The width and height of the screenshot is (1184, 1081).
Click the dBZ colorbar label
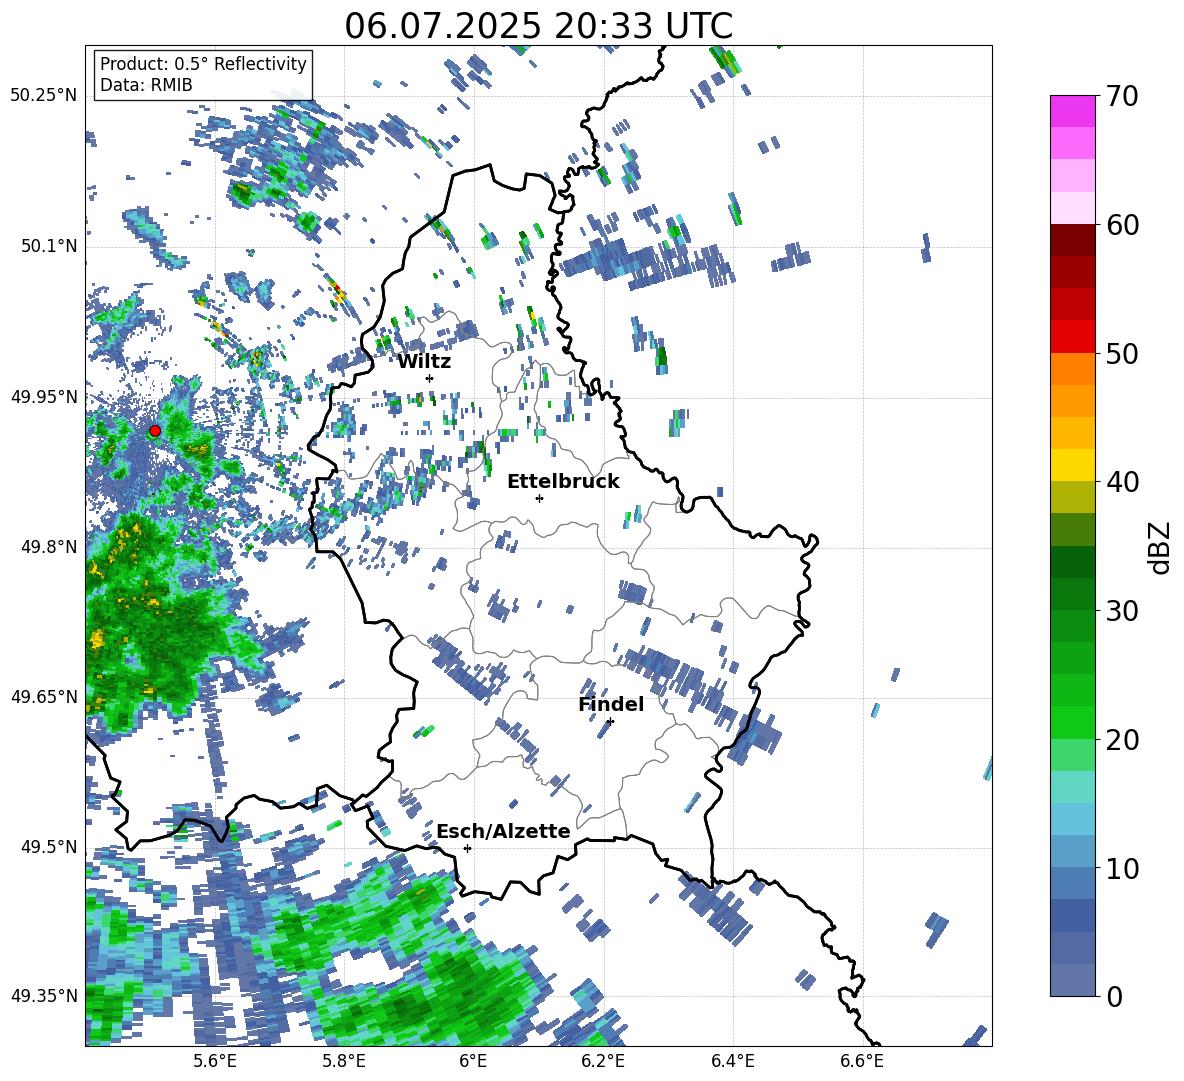(1160, 547)
